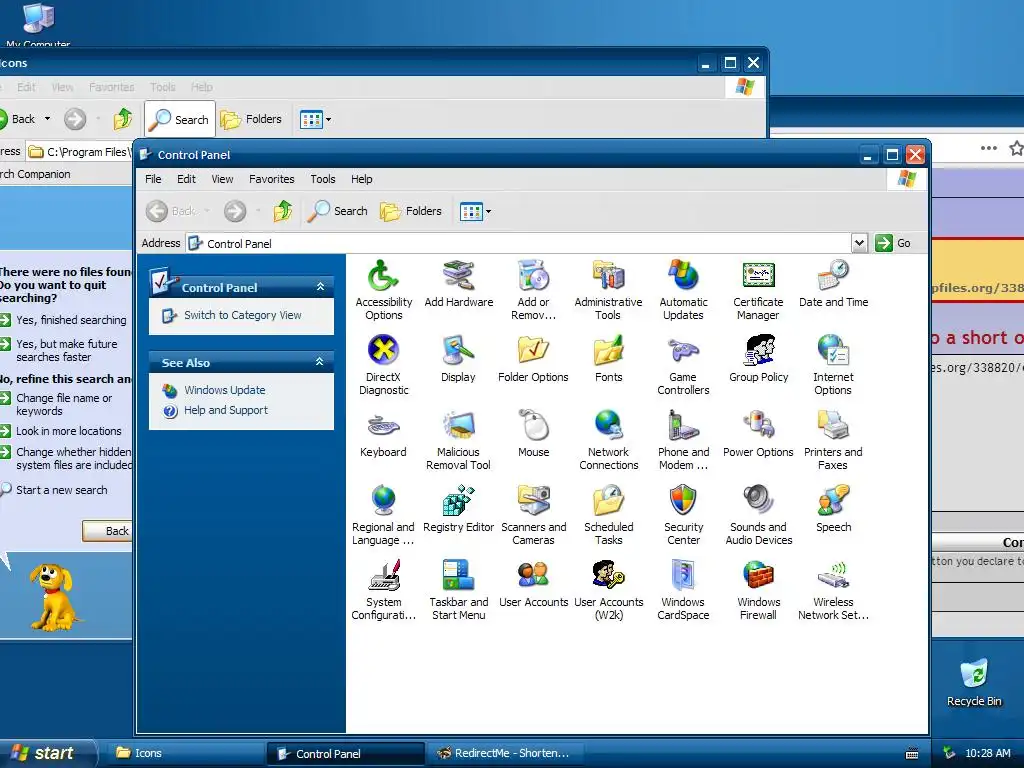Click Start a new search in Icons window
Screen dimensions: 1024x768
click(61, 490)
